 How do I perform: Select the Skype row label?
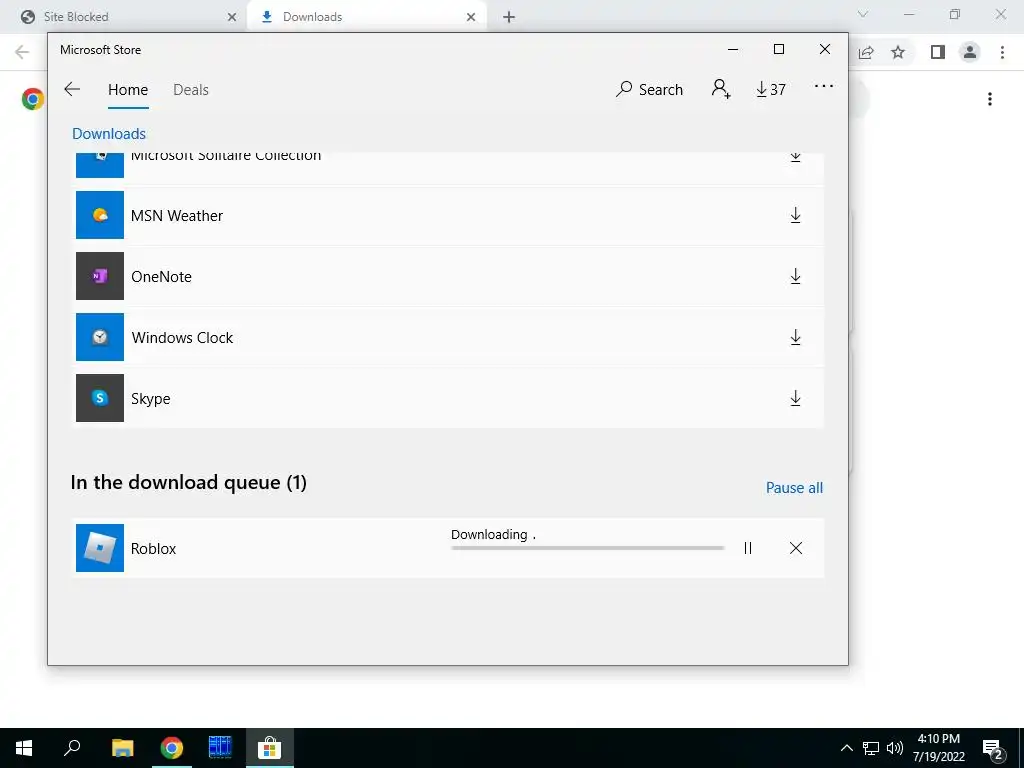[151, 399]
